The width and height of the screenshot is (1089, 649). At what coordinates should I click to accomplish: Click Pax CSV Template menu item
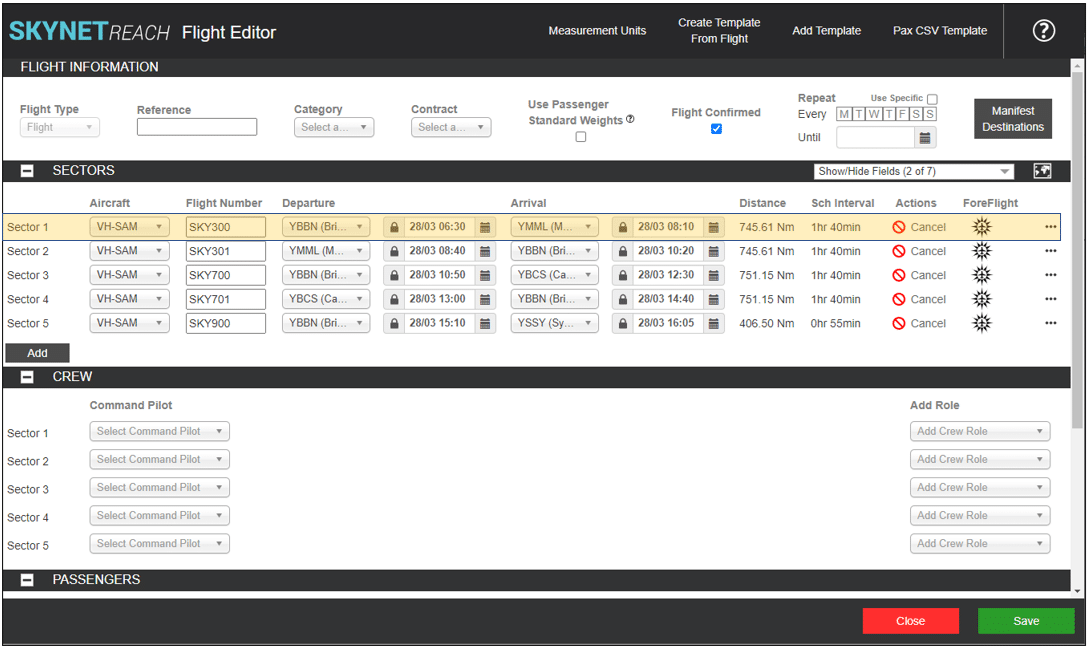(939, 31)
